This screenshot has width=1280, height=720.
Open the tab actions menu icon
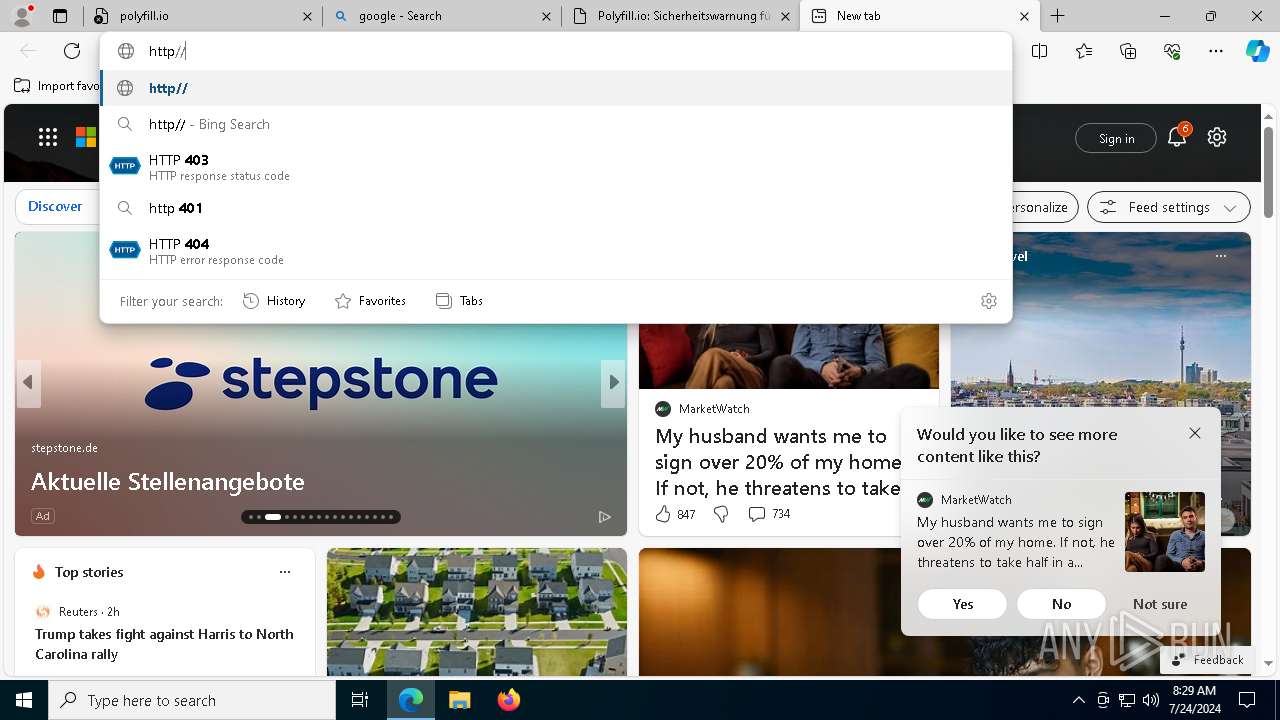[60, 16]
